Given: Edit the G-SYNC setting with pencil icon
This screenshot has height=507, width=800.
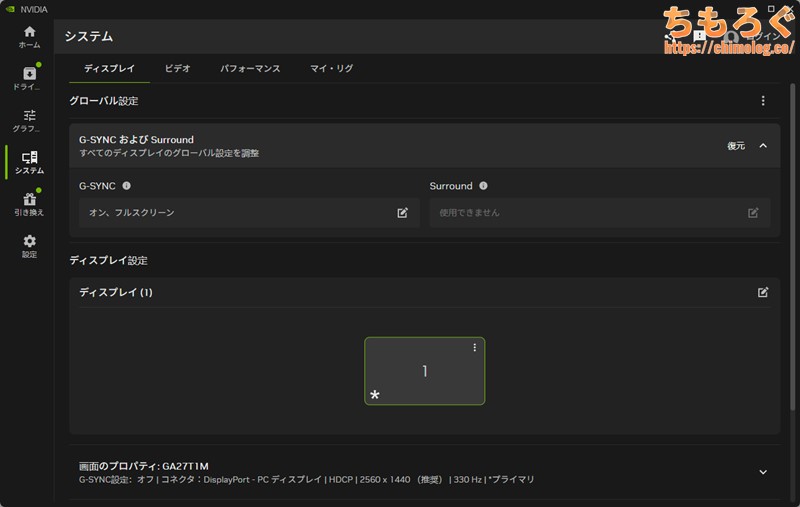Looking at the screenshot, I should (x=402, y=213).
